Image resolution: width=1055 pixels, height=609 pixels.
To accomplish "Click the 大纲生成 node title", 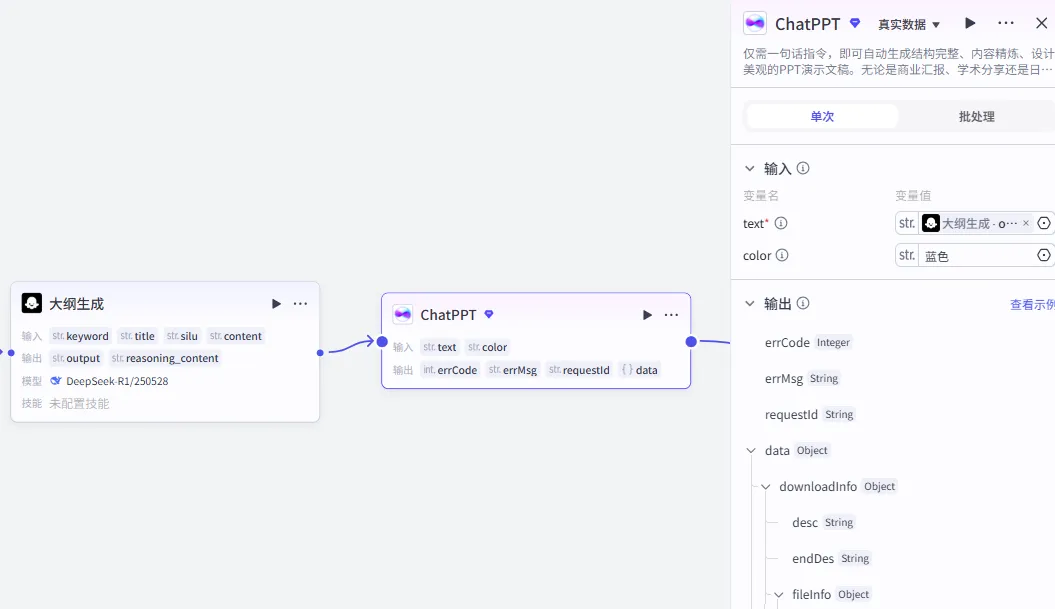I will click(x=77, y=304).
